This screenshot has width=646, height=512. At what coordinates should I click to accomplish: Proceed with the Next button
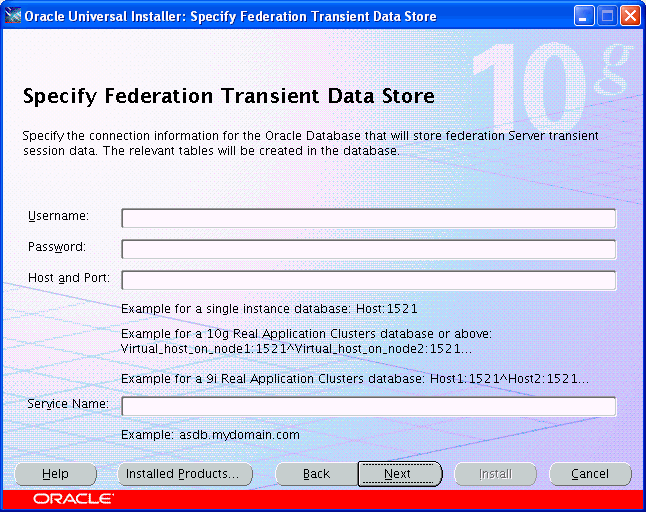(x=400, y=474)
